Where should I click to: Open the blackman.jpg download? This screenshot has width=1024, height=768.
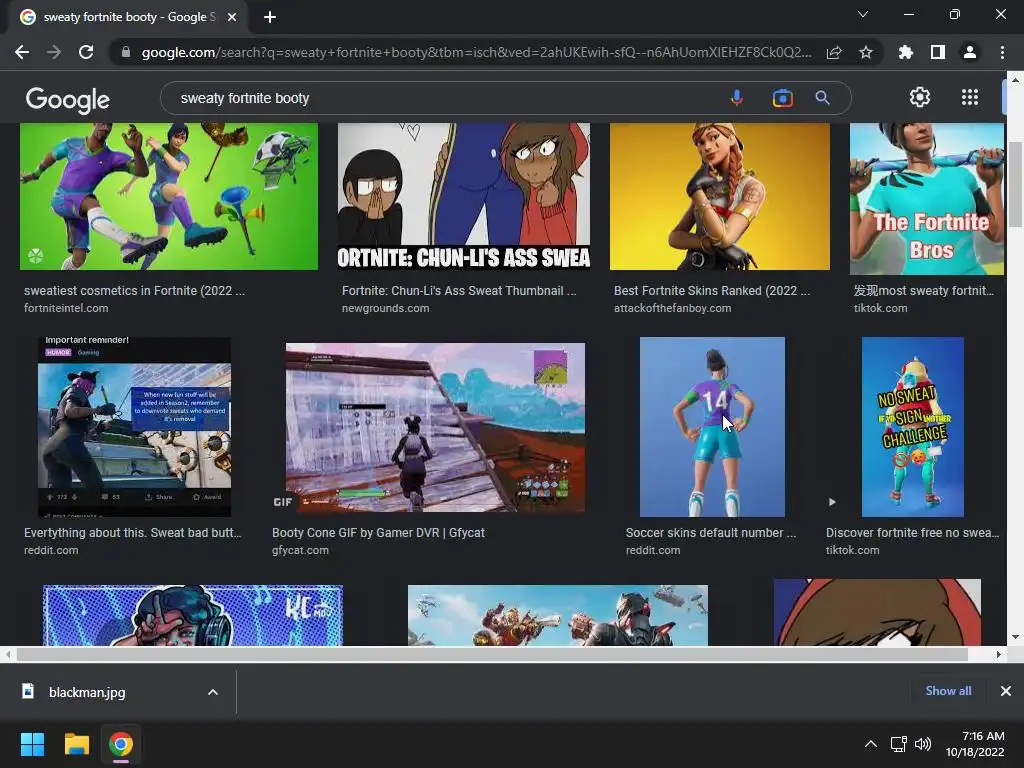point(87,692)
